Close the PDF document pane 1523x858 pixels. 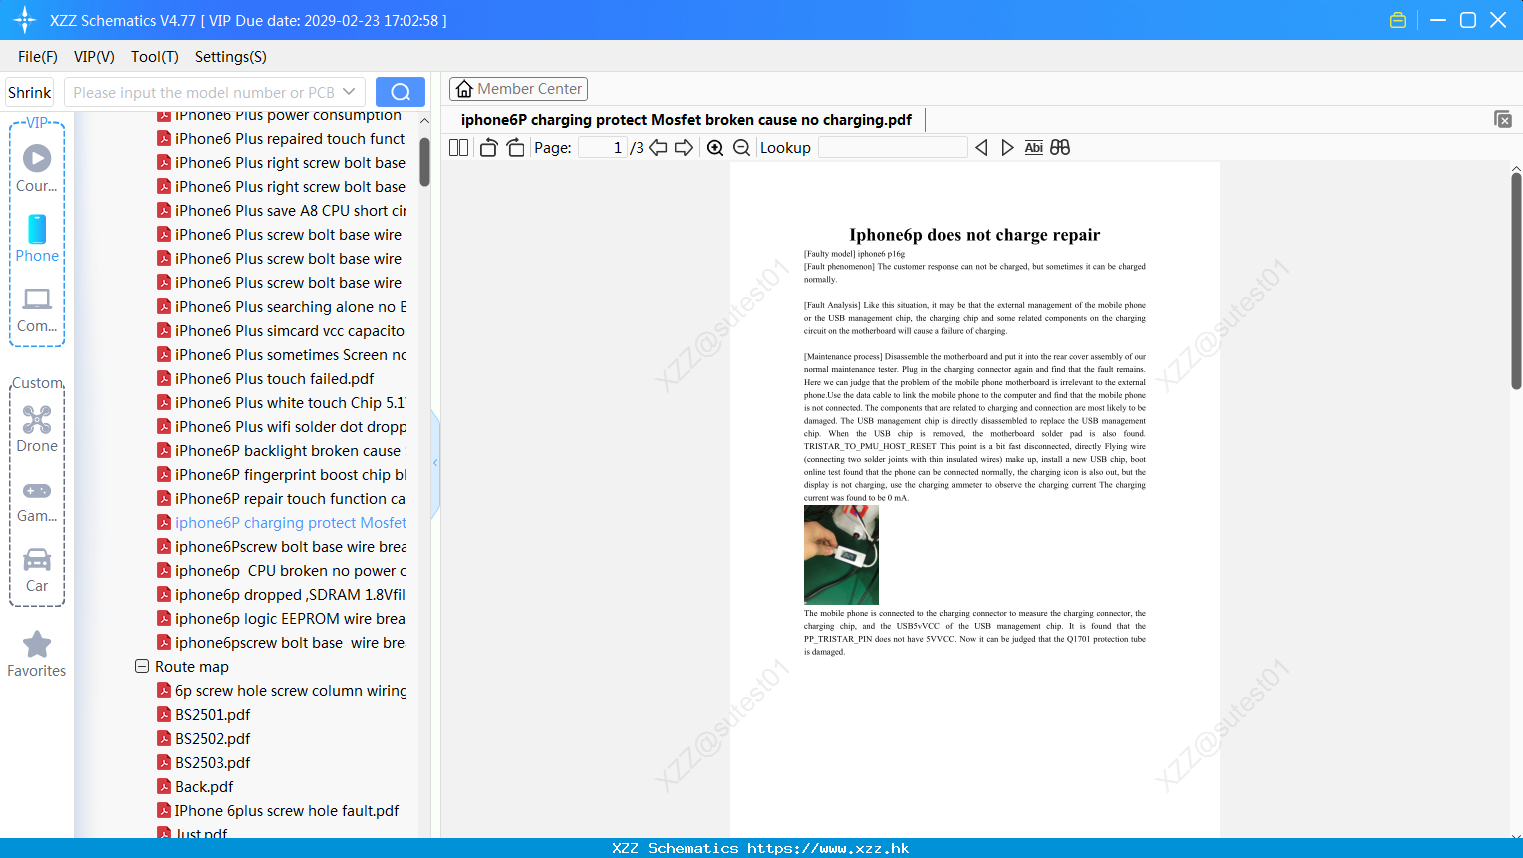[1503, 119]
